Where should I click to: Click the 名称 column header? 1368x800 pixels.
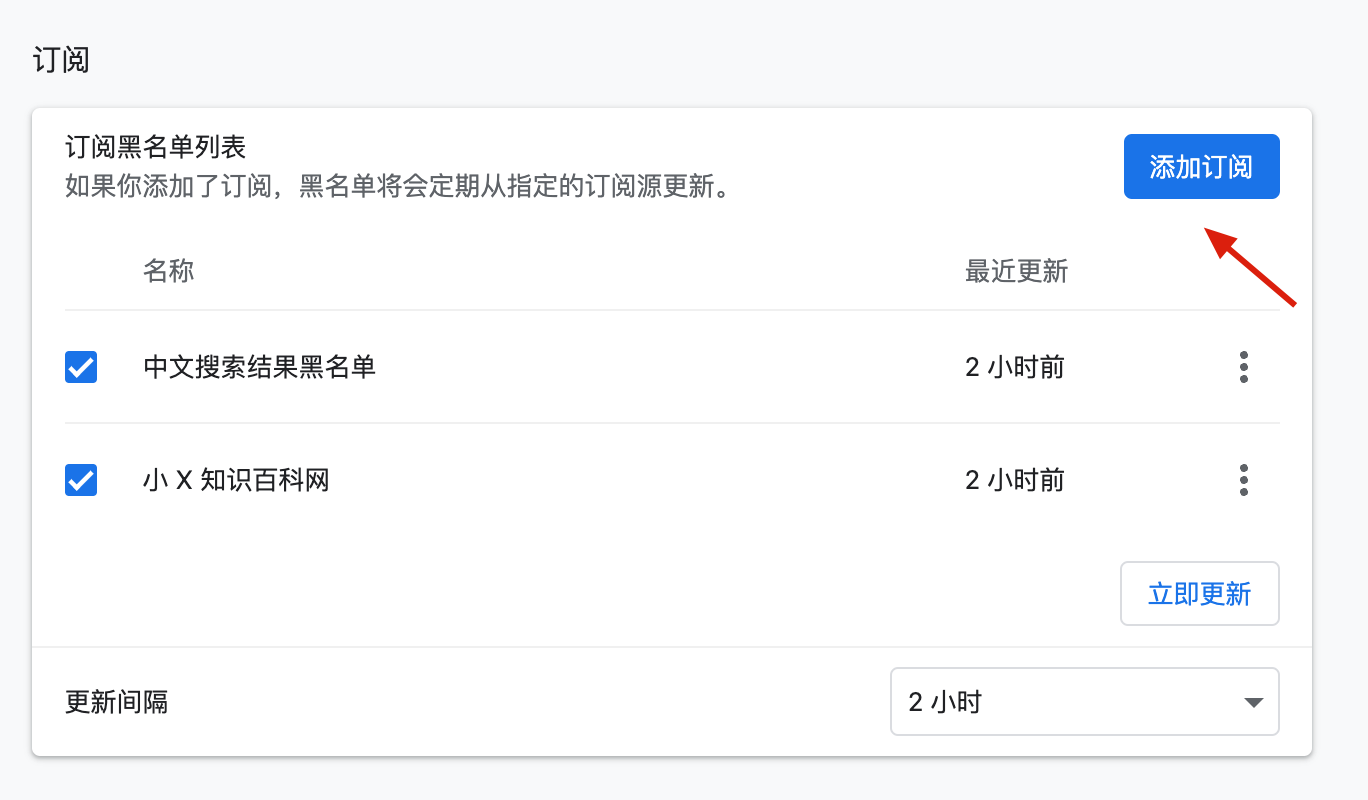pos(168,271)
